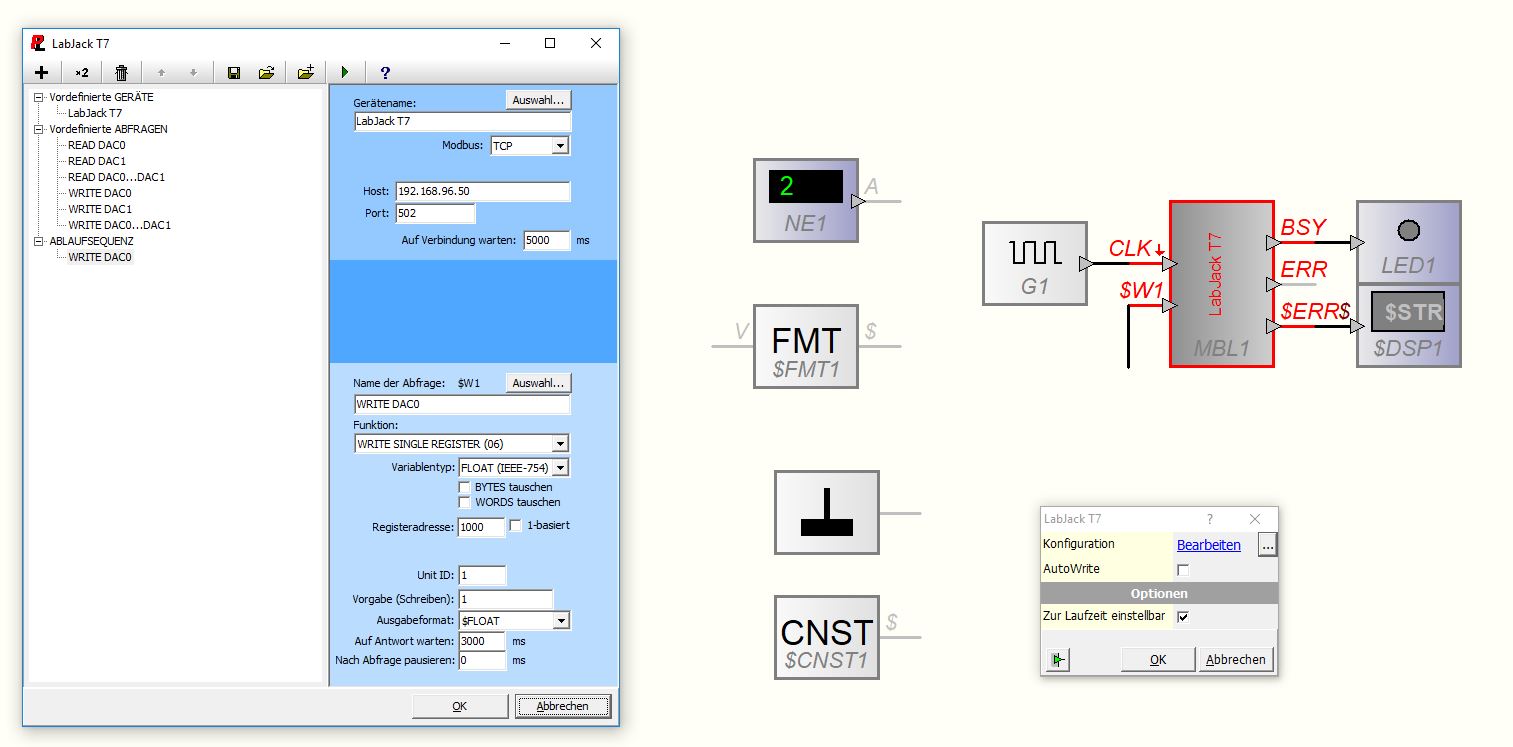Click the move-down arrow toolbar icon

pos(193,73)
